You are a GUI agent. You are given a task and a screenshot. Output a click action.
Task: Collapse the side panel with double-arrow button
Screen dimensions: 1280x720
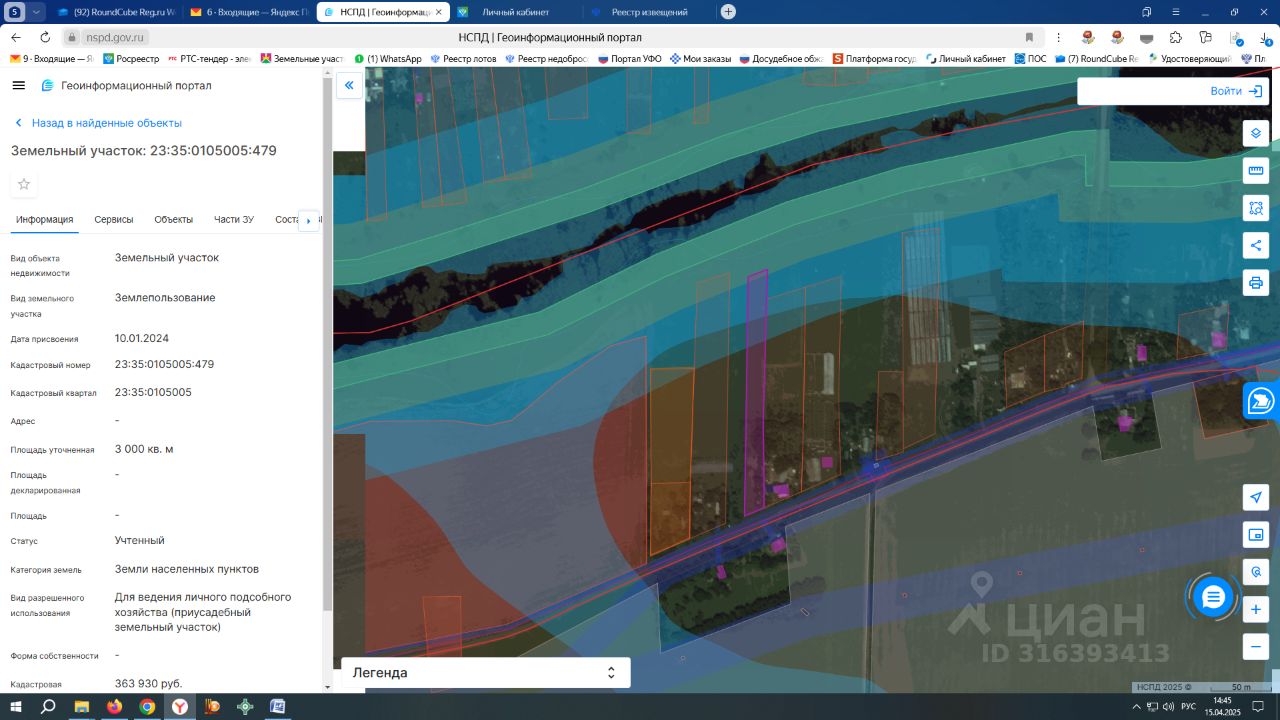(x=349, y=86)
